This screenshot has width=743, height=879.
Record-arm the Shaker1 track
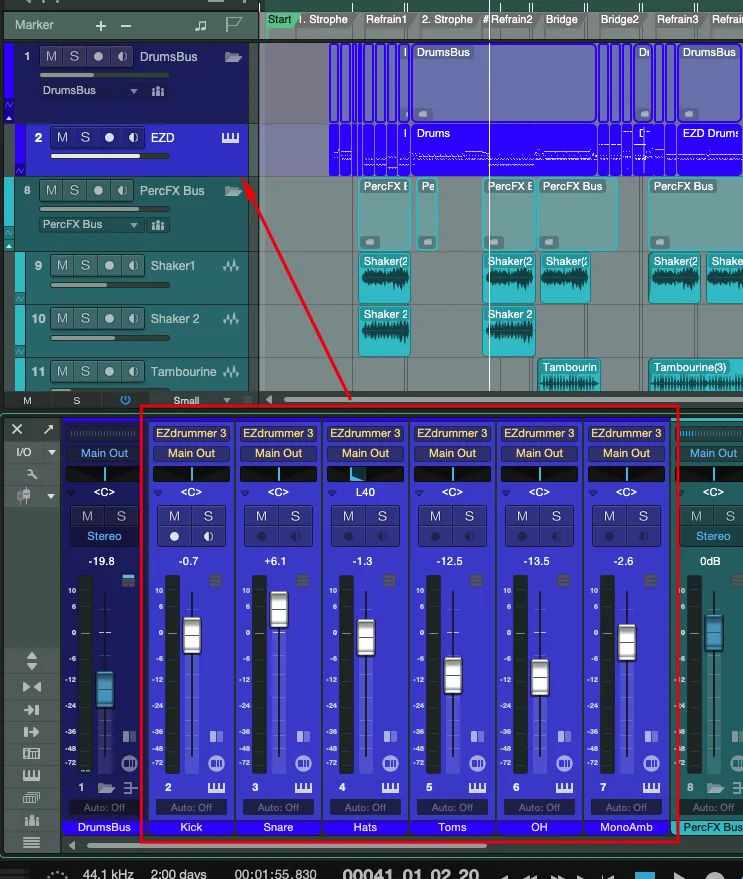pyautogui.click(x=109, y=266)
